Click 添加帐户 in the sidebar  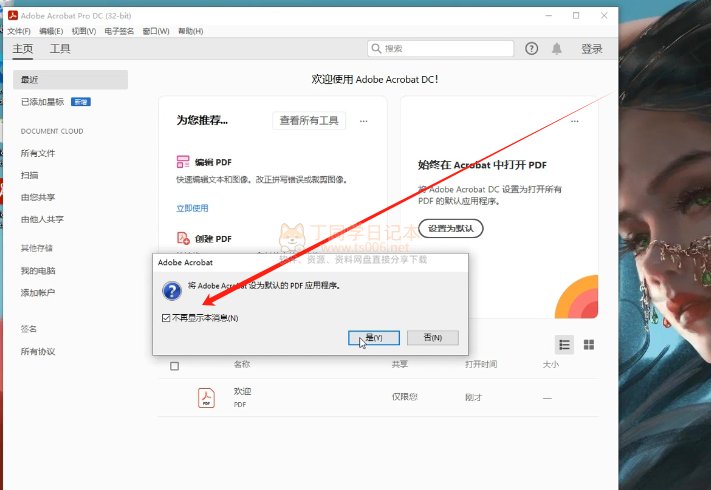(38, 292)
